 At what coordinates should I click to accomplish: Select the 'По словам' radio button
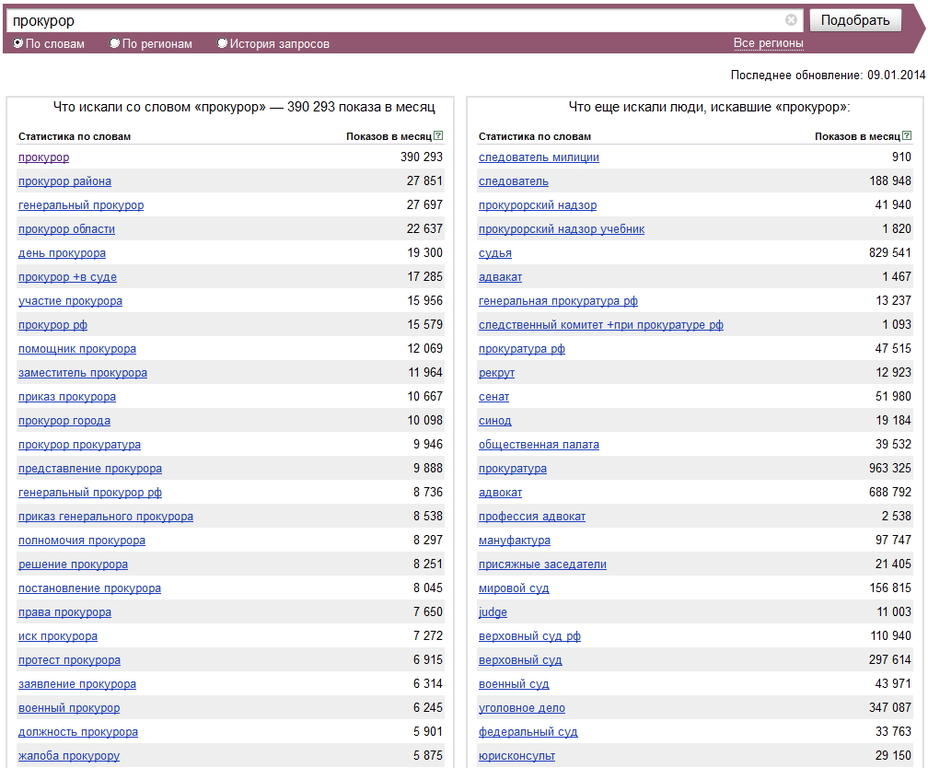[x=18, y=44]
